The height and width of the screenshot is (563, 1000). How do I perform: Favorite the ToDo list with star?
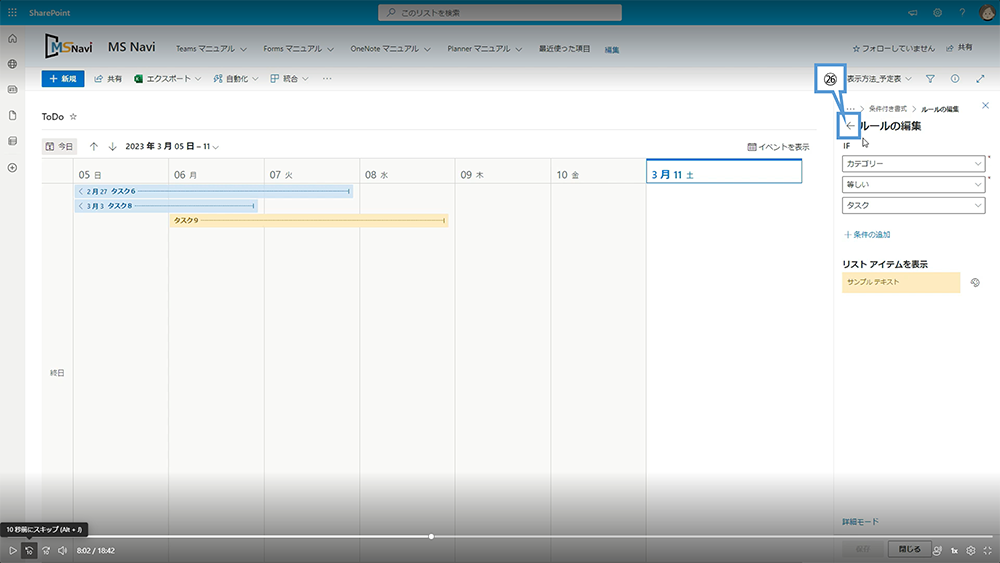click(x=73, y=117)
